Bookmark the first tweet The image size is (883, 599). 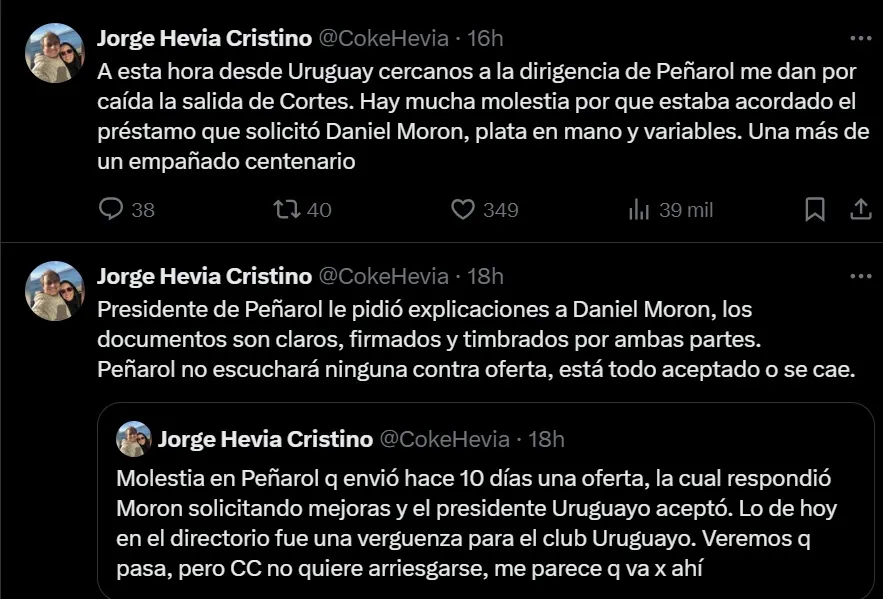pyautogui.click(x=815, y=209)
